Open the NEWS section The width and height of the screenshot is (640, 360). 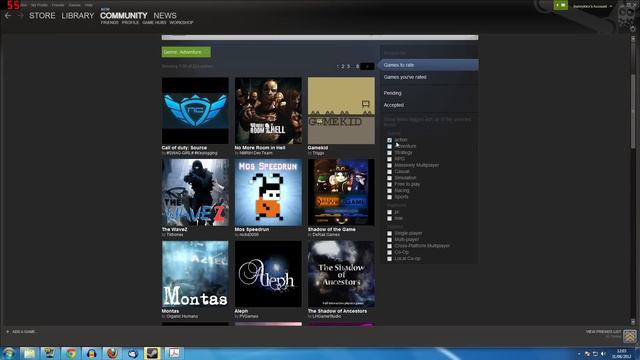[x=165, y=16]
